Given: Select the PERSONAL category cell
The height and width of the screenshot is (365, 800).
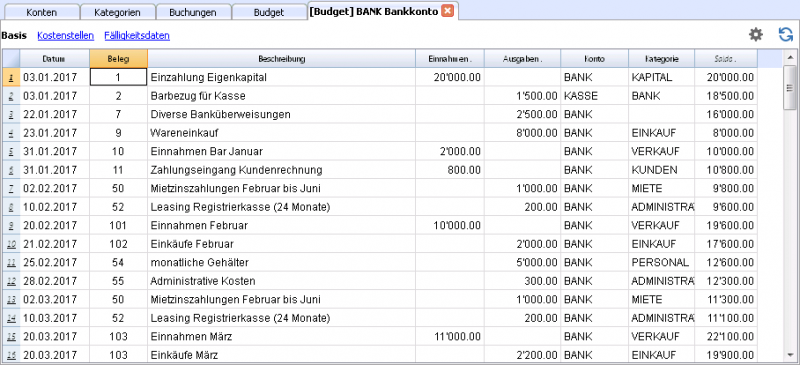Looking at the screenshot, I should [661, 262].
